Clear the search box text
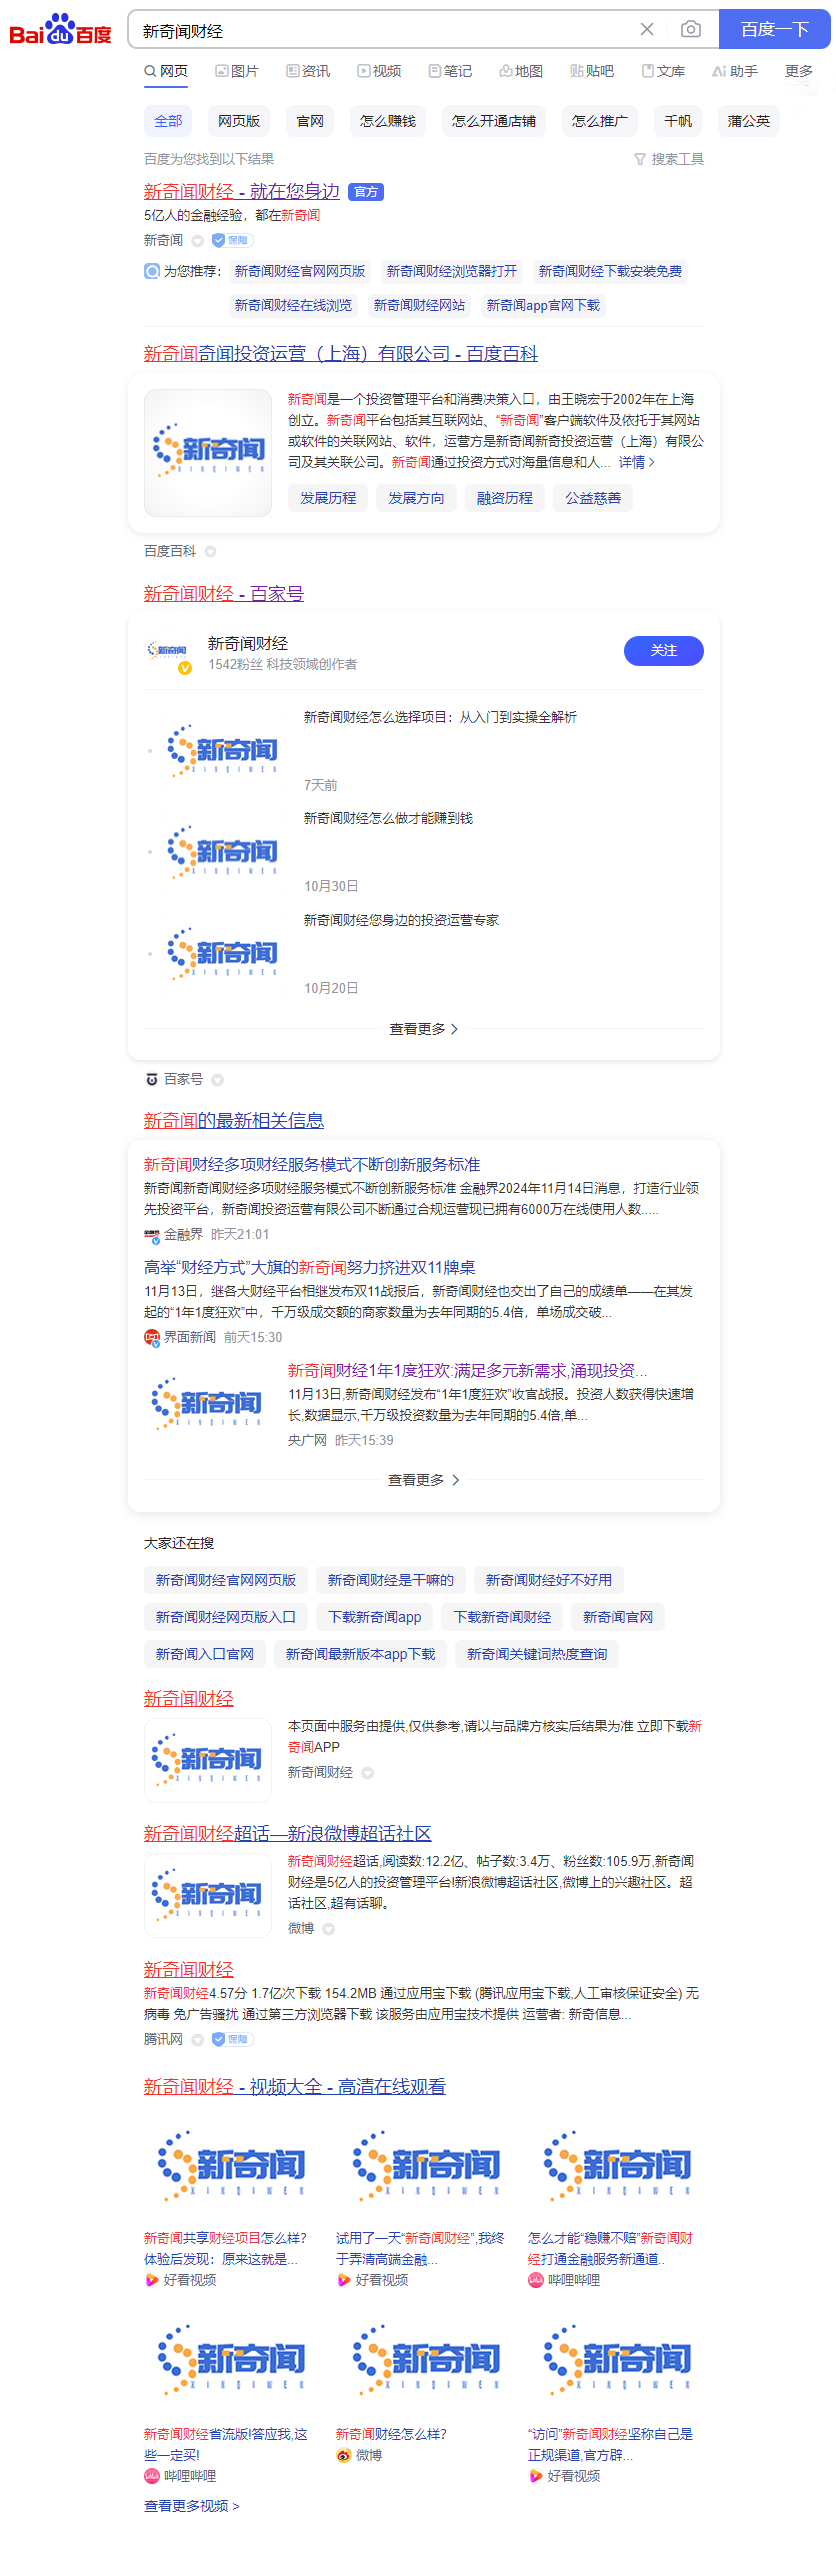This screenshot has height=2550, width=836. click(x=647, y=30)
